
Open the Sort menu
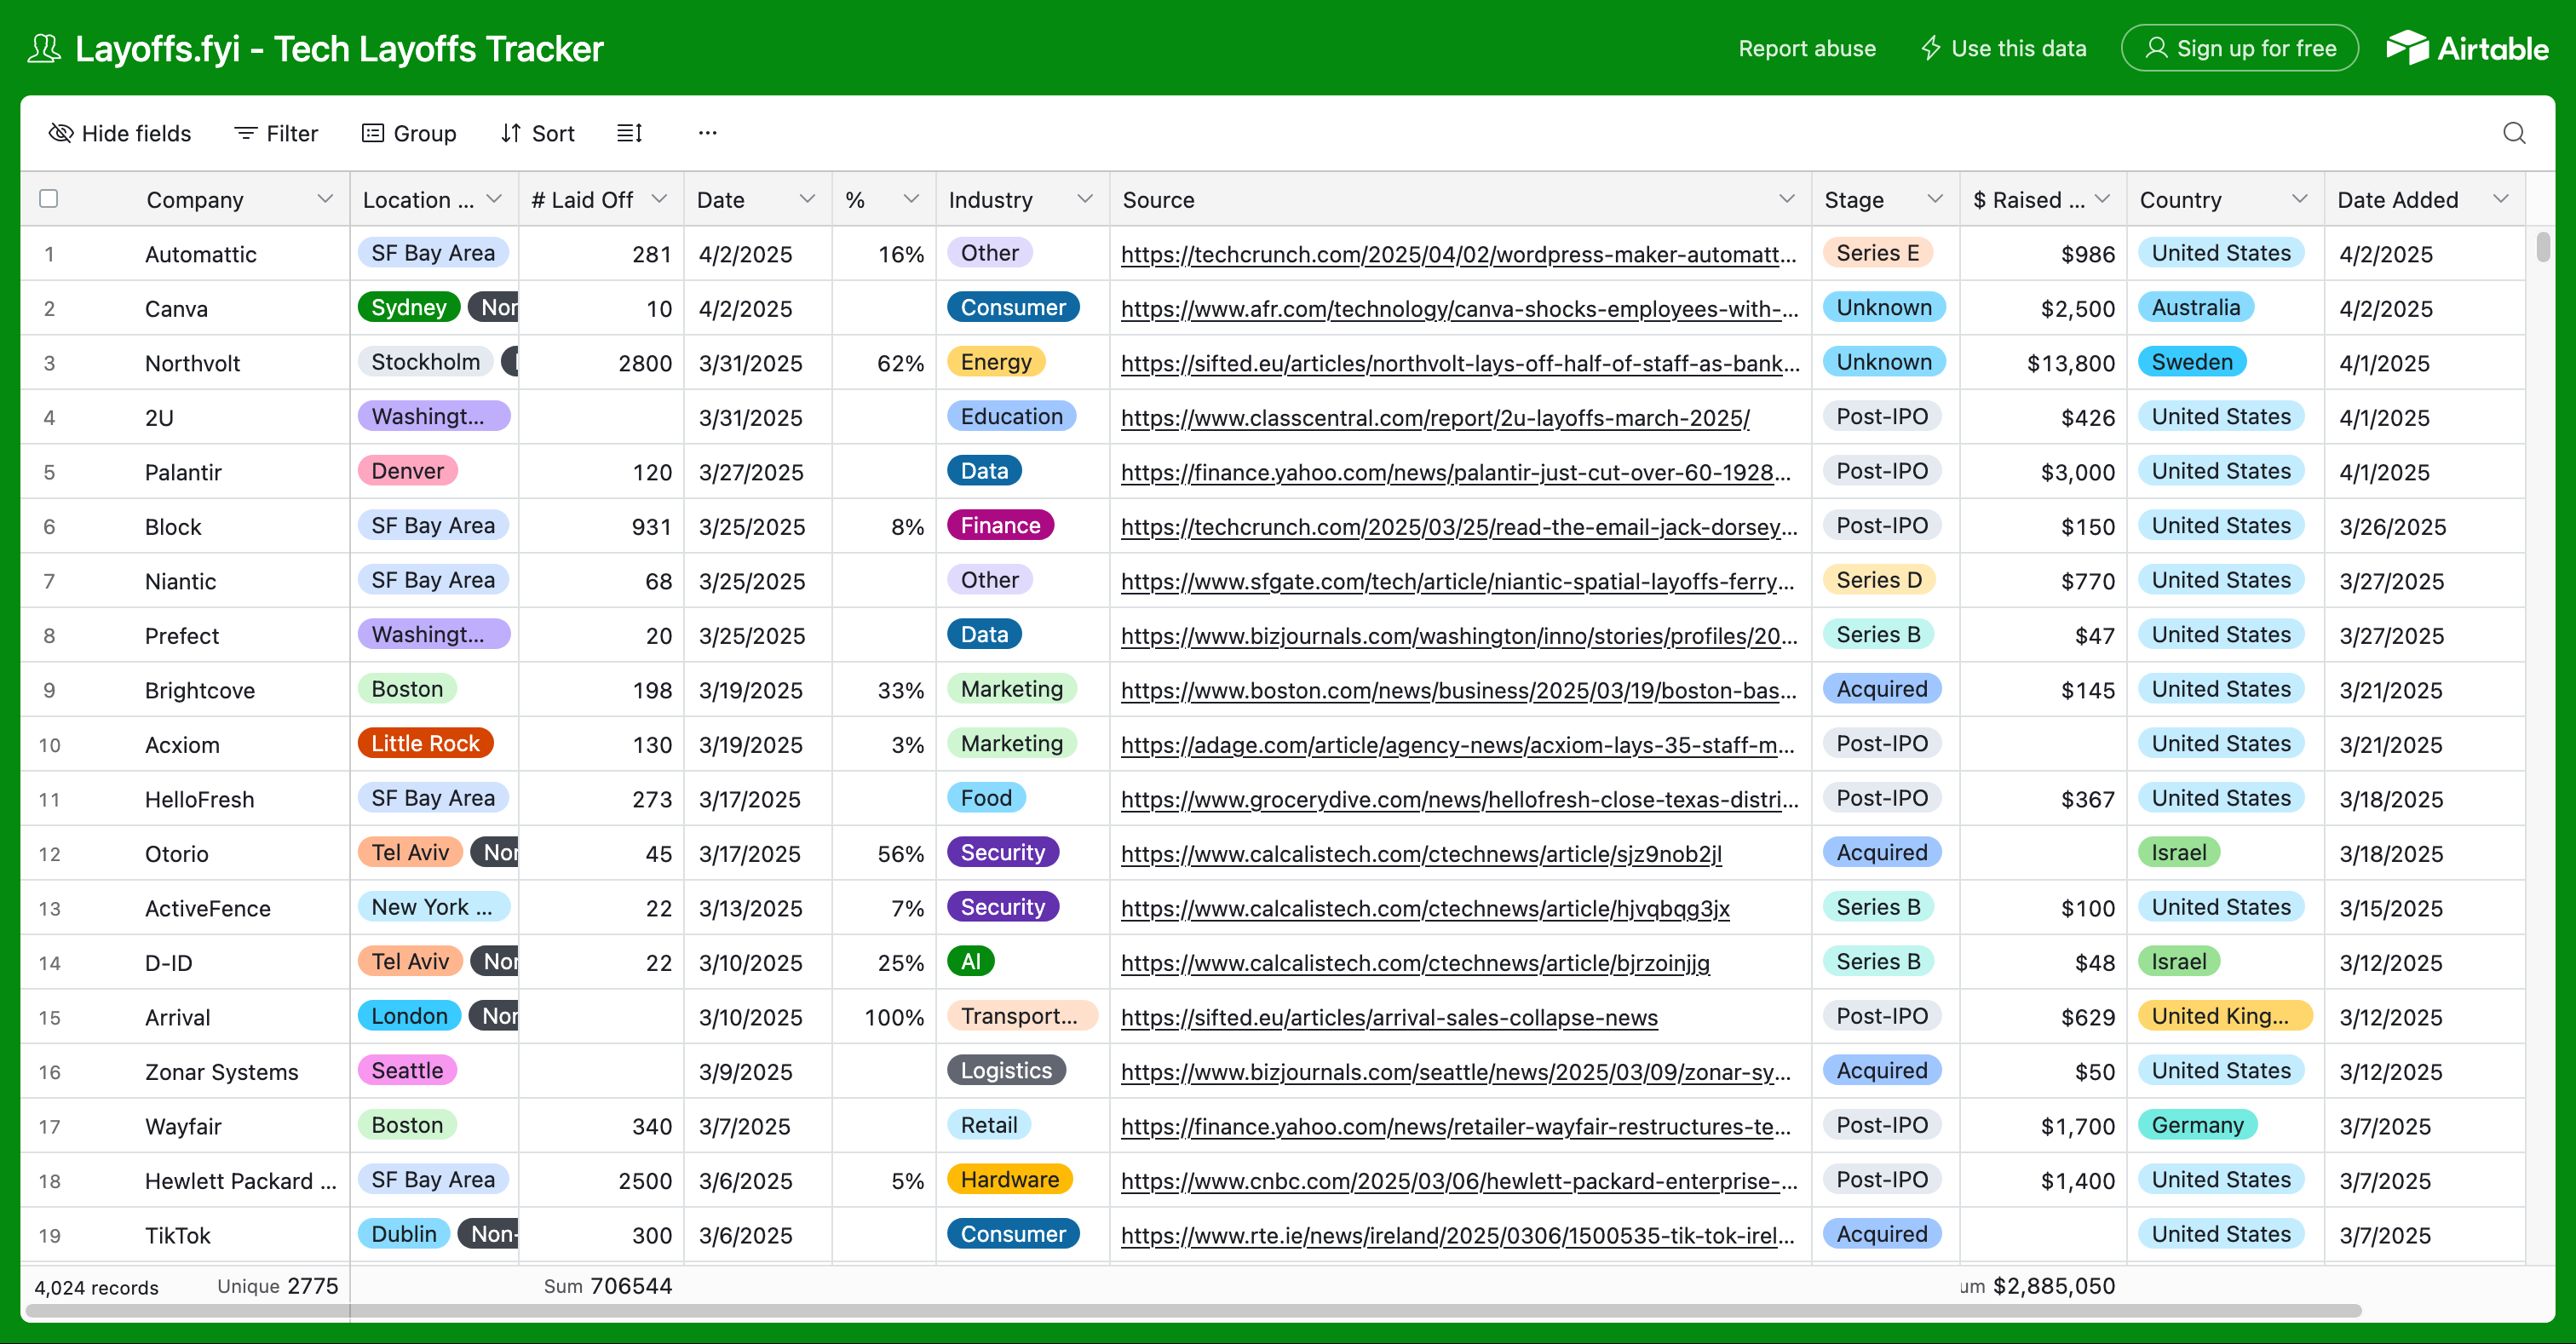click(538, 133)
